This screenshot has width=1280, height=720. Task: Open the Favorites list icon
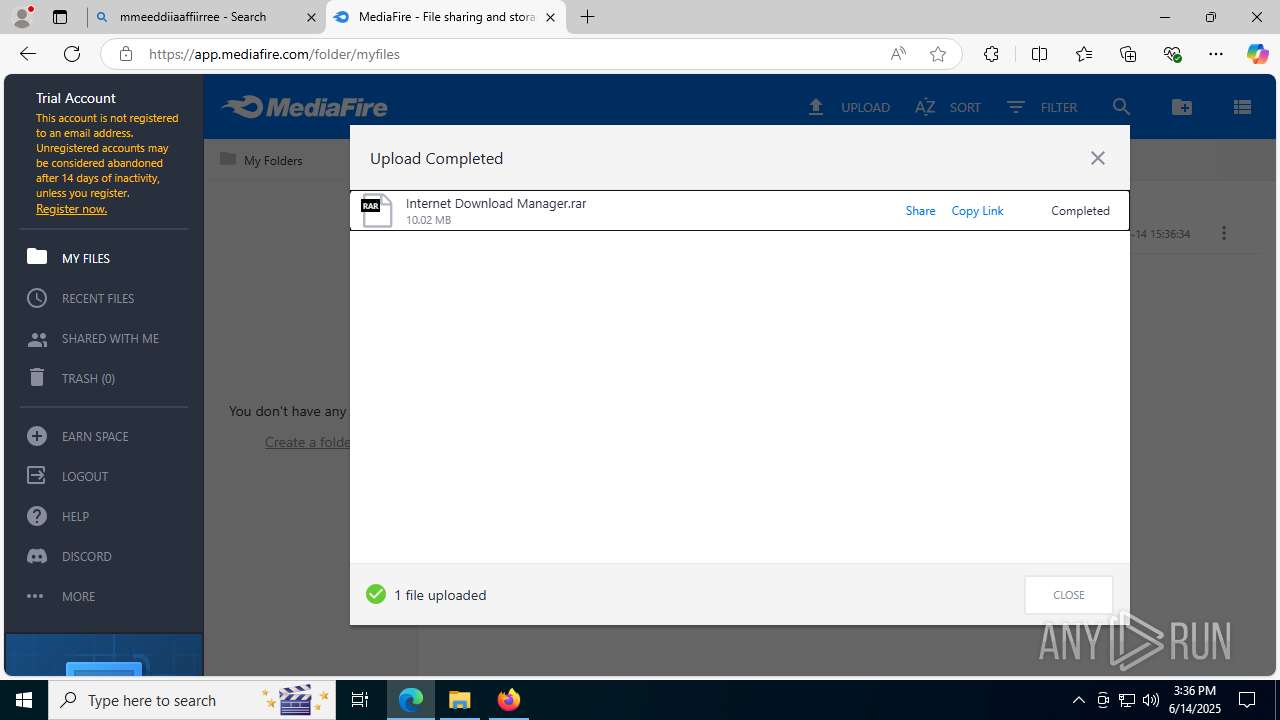click(x=1084, y=54)
